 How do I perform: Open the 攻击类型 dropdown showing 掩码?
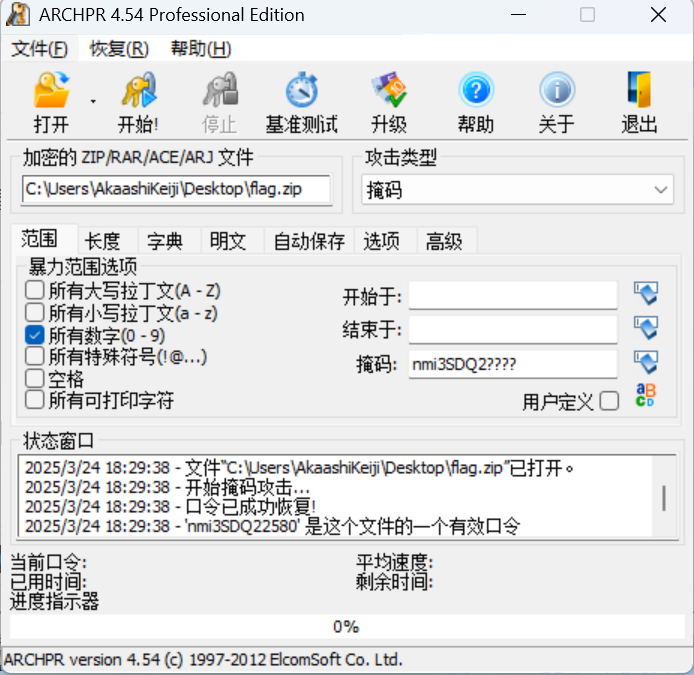[517, 189]
